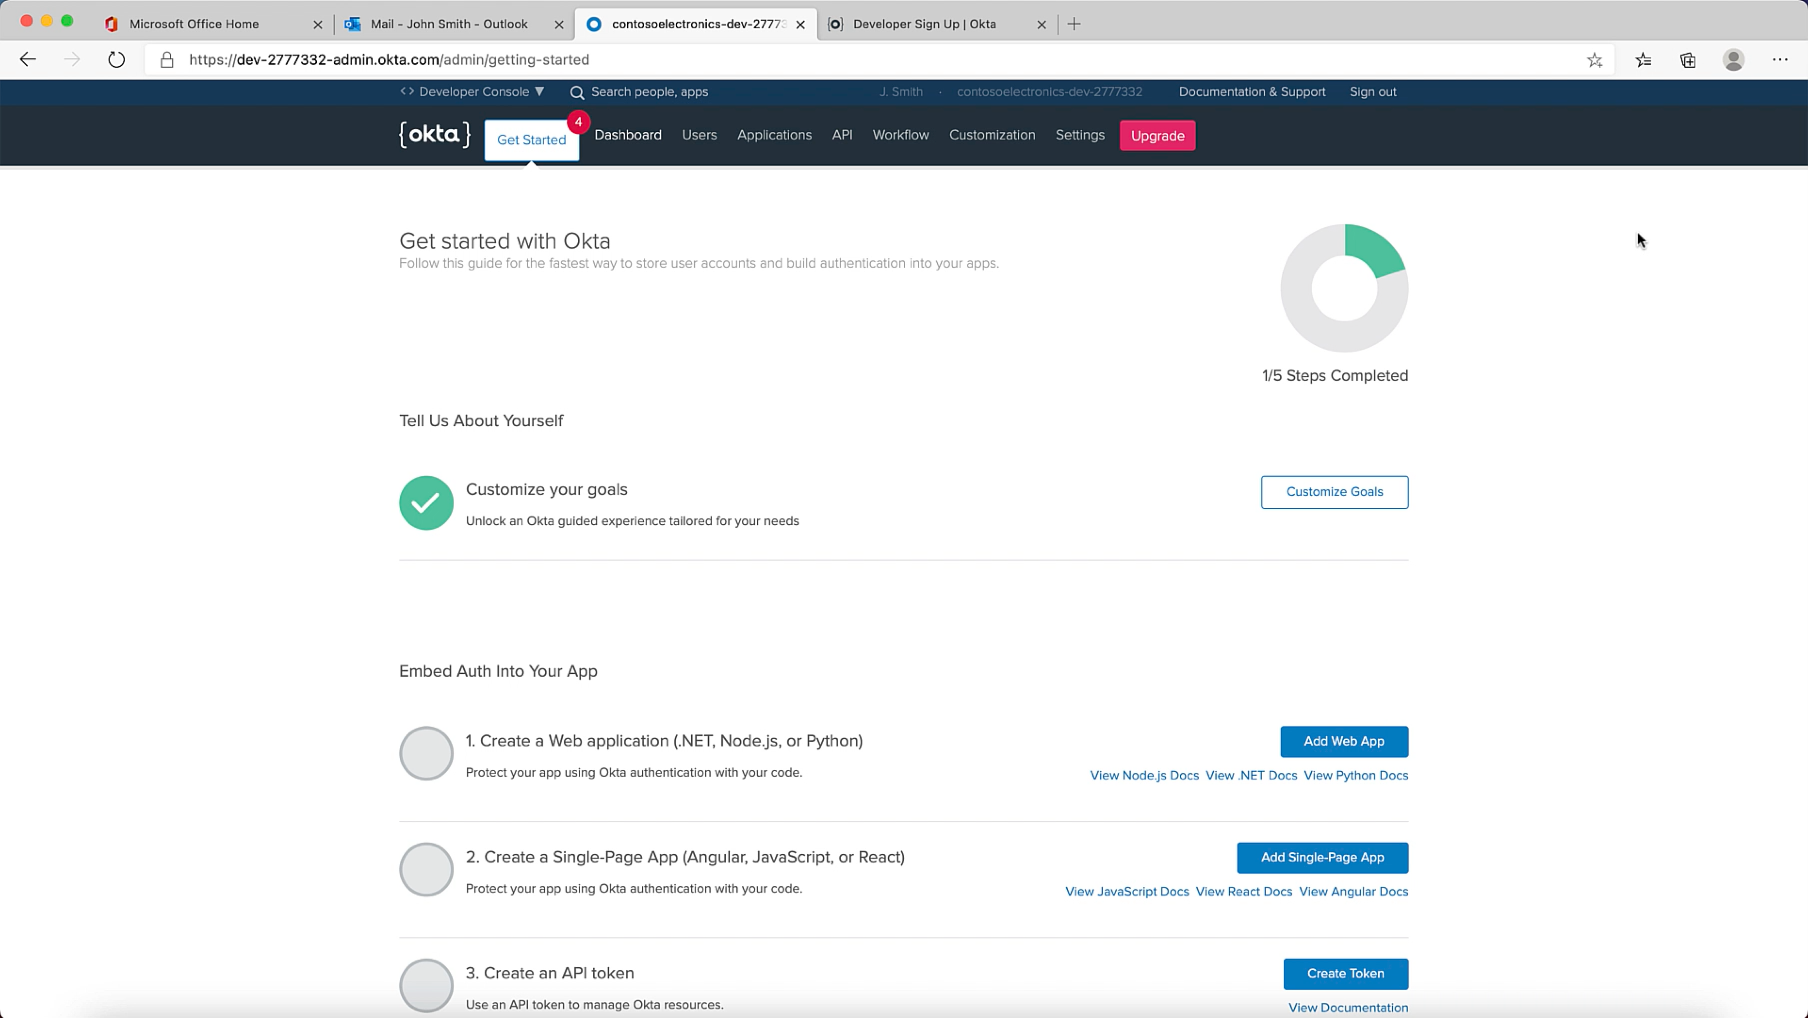1808x1018 pixels.
Task: Click the step circle for Create an API token
Action: click(426, 985)
